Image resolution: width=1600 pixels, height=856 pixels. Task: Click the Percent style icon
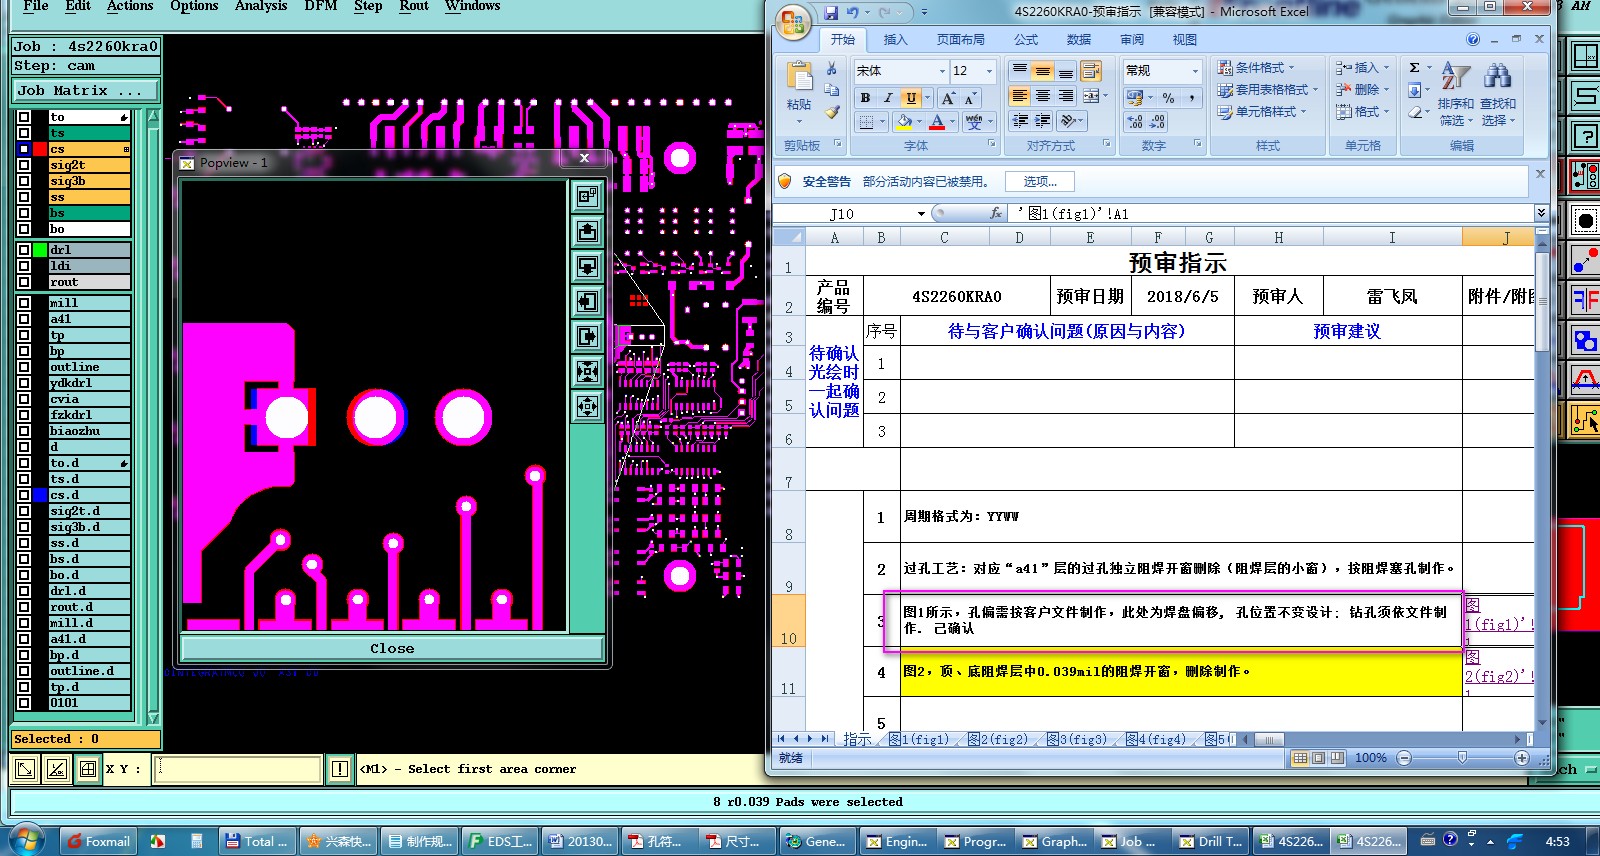1168,97
